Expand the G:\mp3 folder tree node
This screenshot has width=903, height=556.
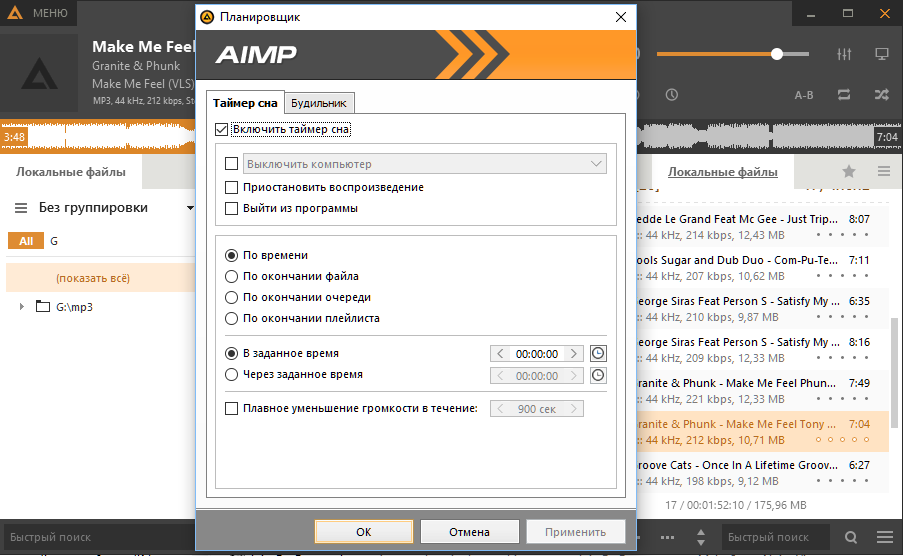tap(22, 307)
